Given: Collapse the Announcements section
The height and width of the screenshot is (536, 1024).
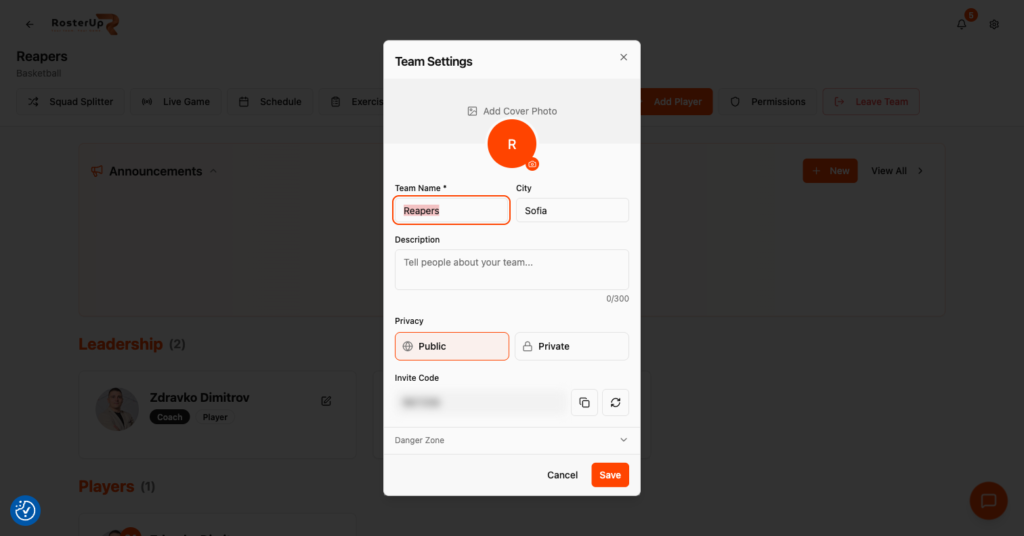Looking at the screenshot, I should (214, 171).
